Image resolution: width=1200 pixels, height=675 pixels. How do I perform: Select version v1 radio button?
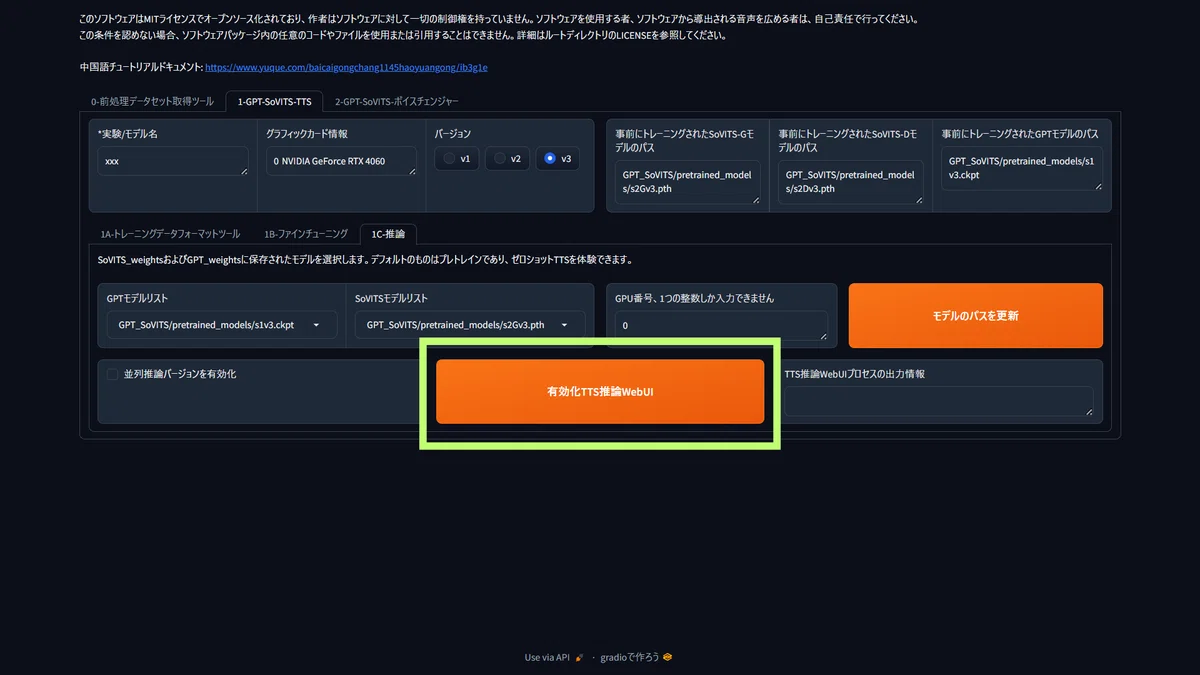[458, 159]
